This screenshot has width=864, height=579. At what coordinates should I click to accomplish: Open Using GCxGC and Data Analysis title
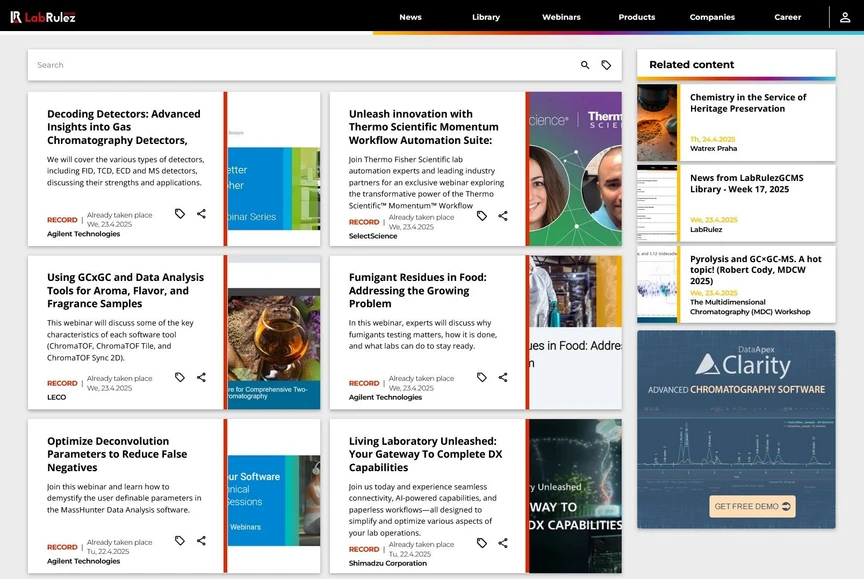126,291
